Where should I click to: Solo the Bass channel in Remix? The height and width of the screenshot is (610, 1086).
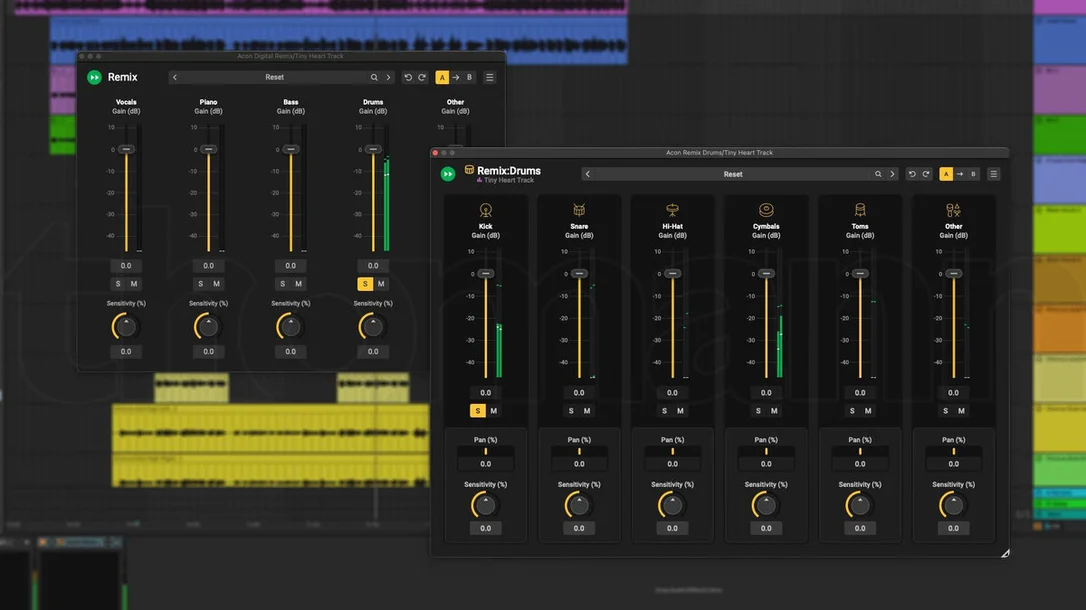pos(283,283)
